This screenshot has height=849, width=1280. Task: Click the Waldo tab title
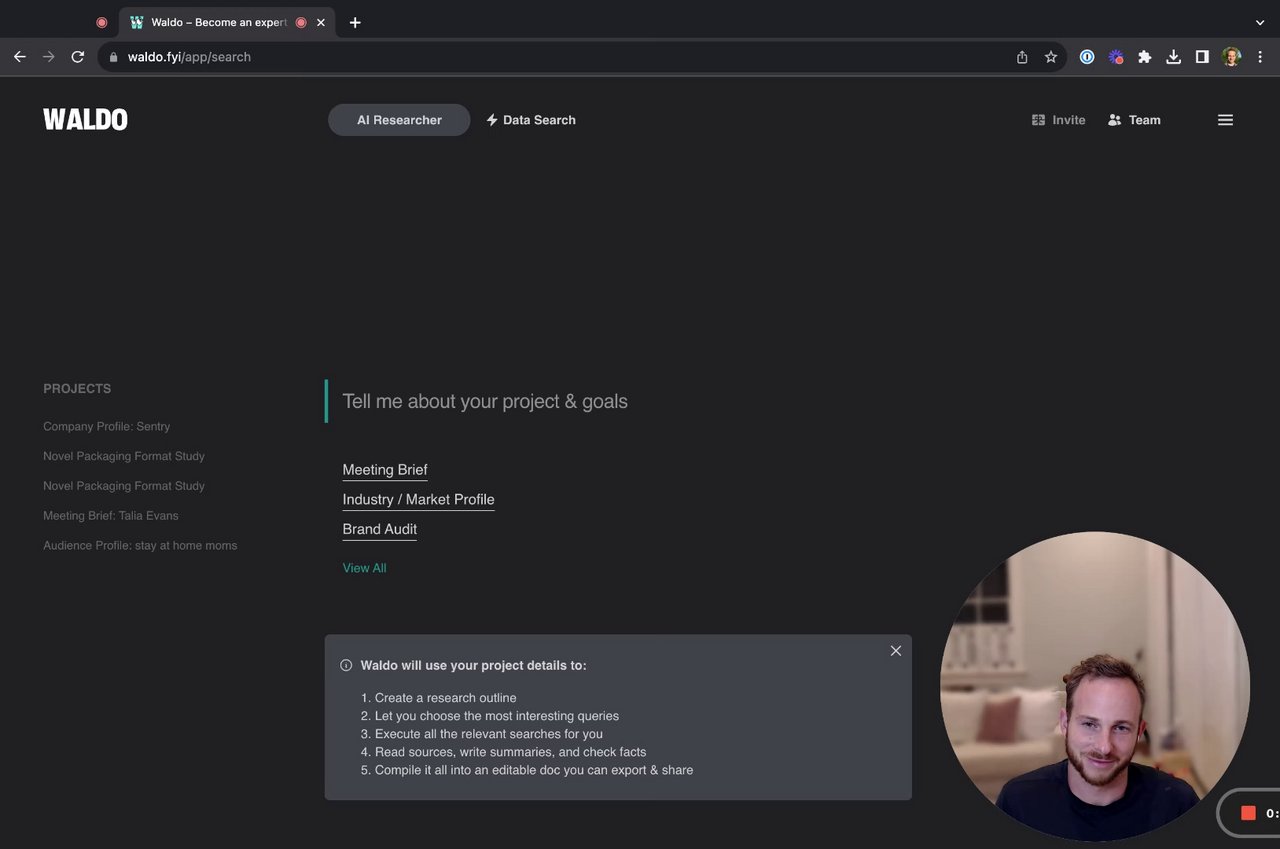219,22
